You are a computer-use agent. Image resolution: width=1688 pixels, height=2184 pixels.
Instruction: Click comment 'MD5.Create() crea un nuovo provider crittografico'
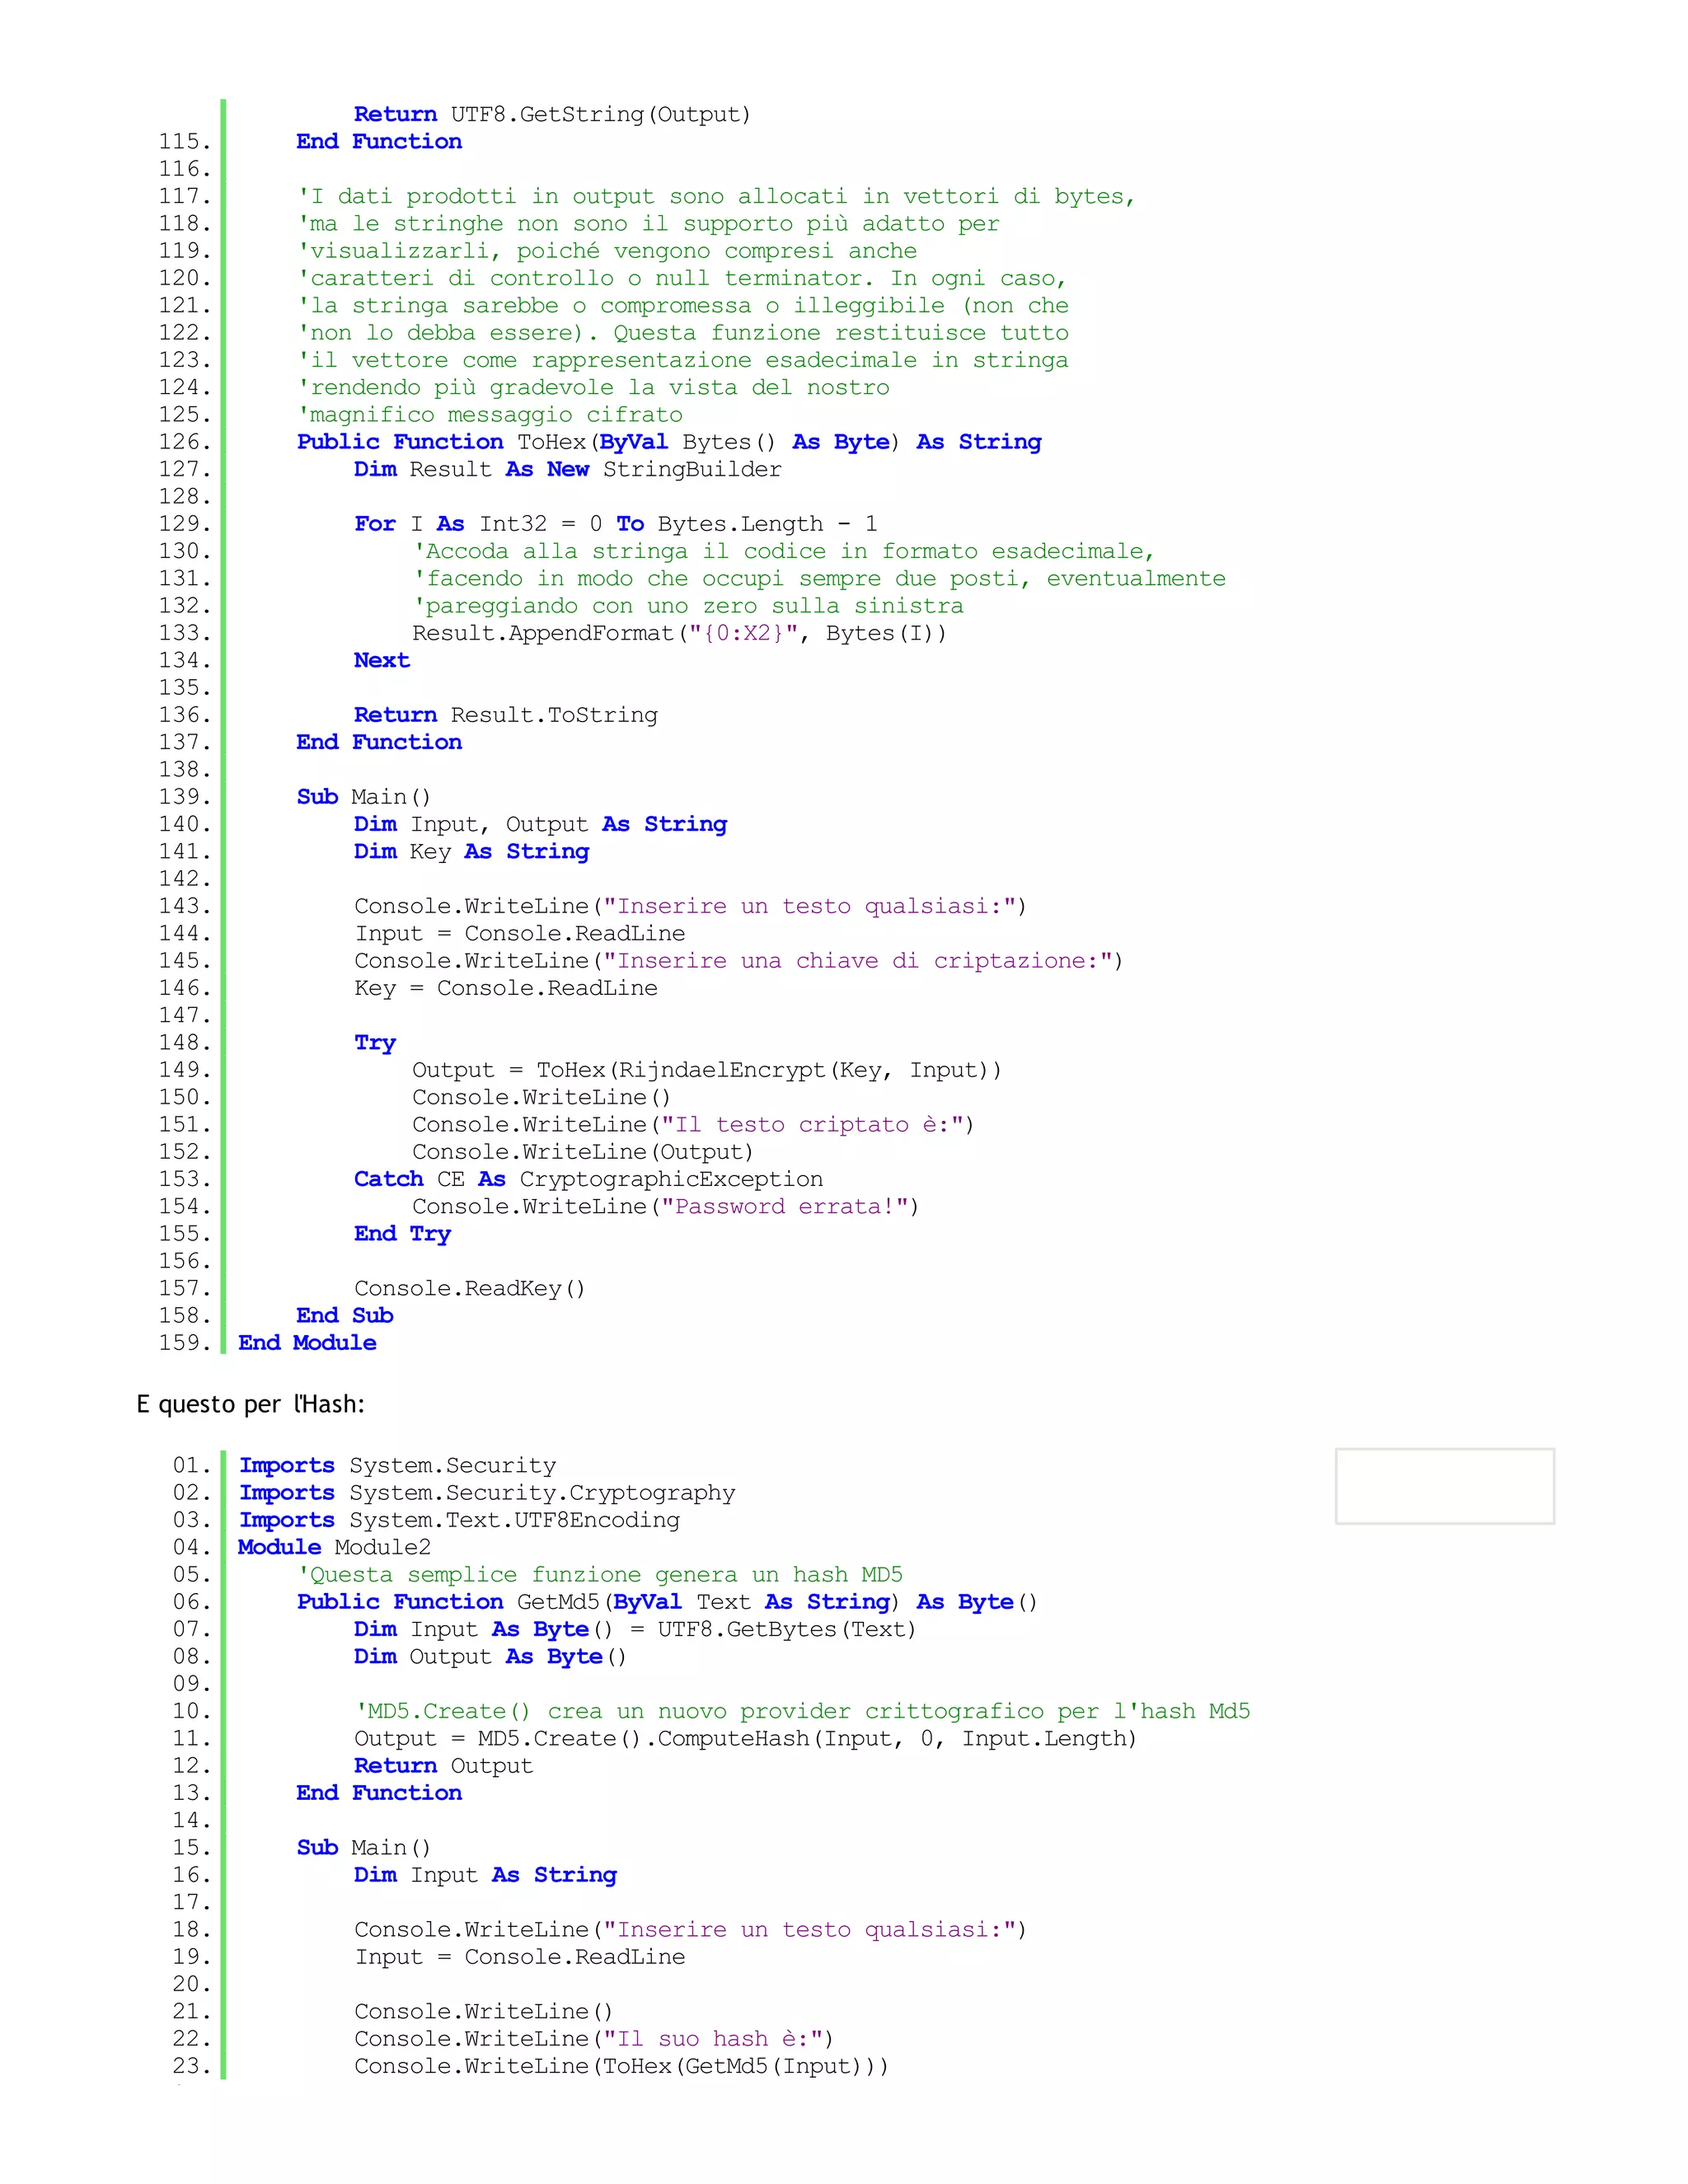click(803, 1711)
